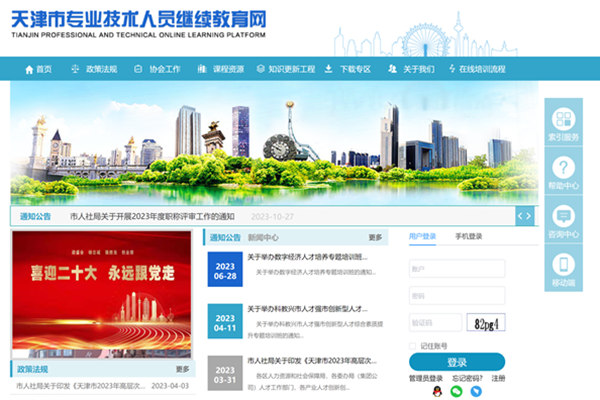Tick the 记住账号 checkbox
This screenshot has width=600, height=400.
pyautogui.click(x=412, y=346)
